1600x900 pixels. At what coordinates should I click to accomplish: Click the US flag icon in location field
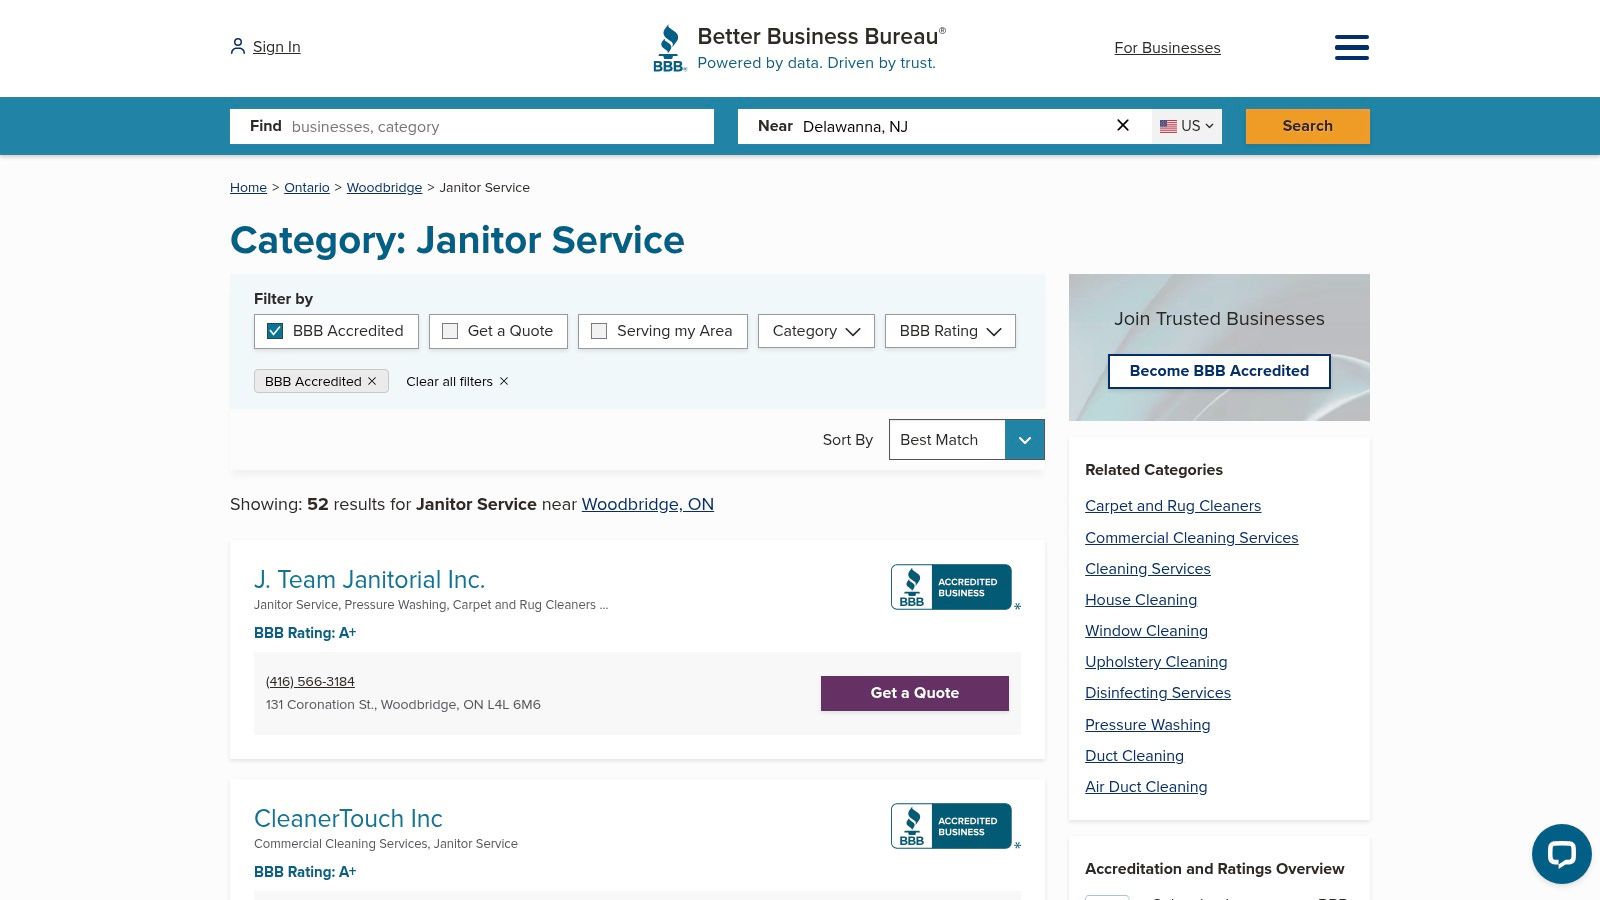tap(1168, 126)
